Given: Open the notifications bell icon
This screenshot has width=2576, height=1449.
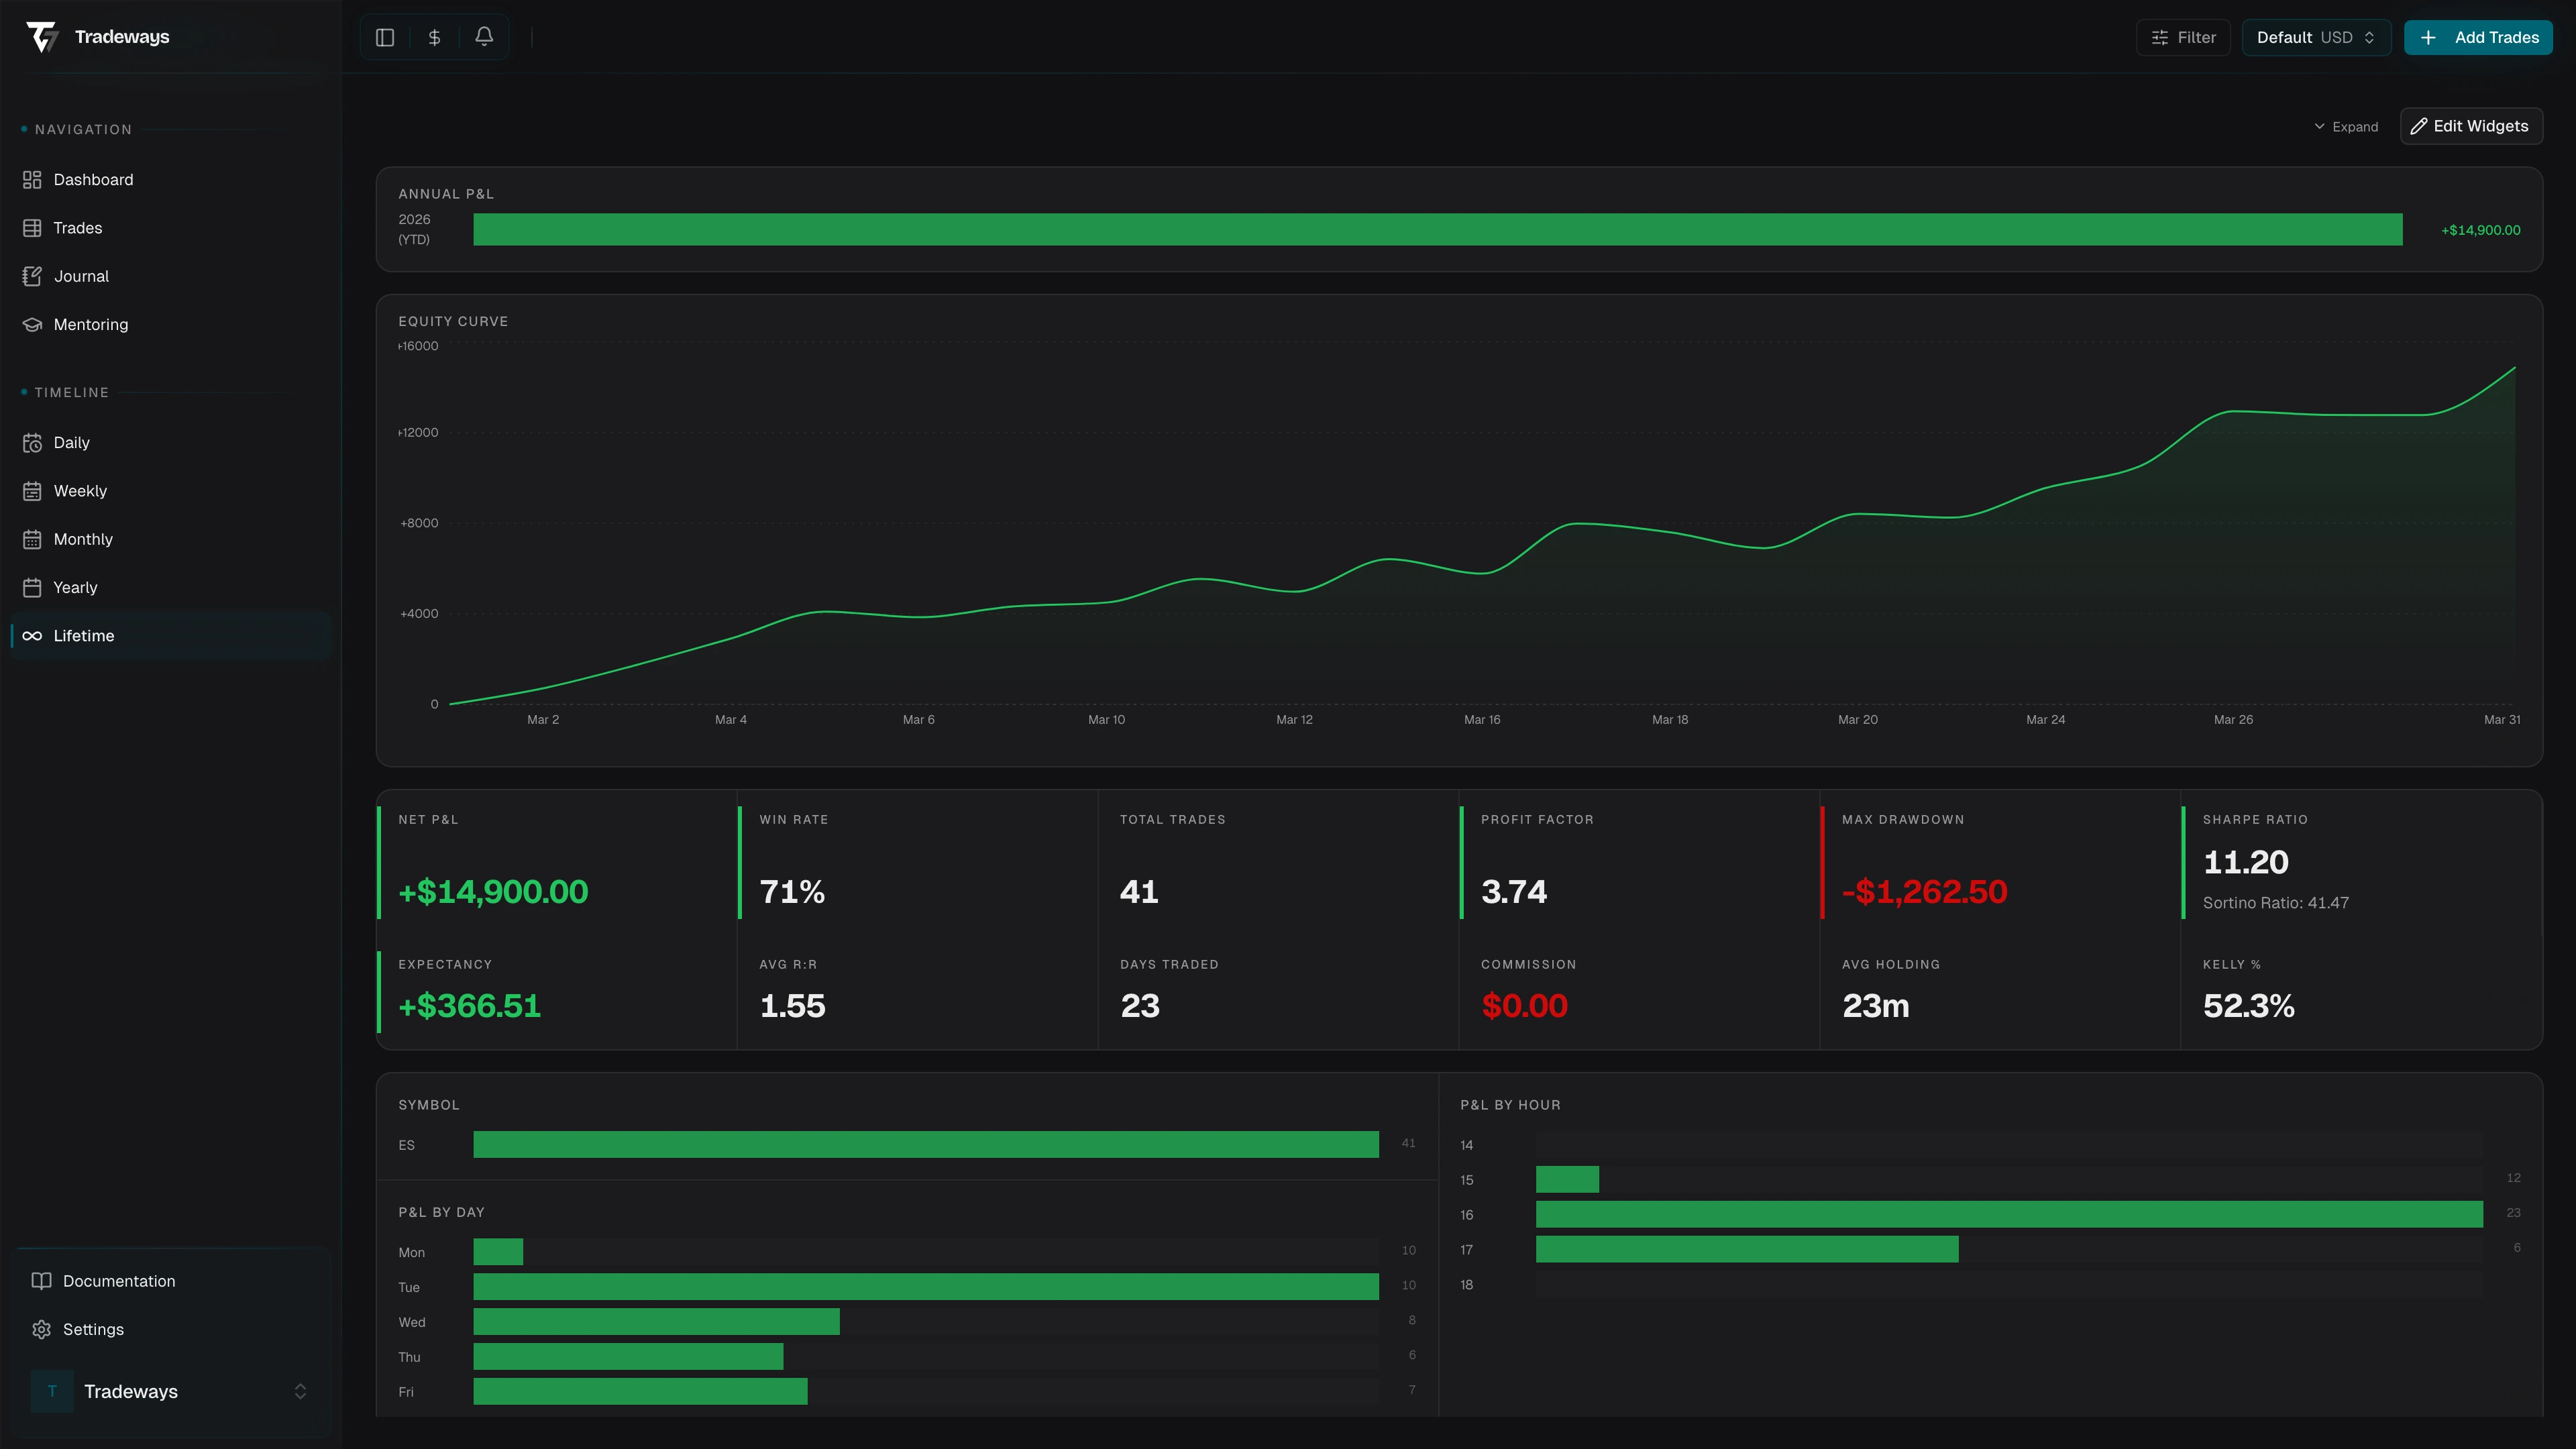Looking at the screenshot, I should coord(484,37).
